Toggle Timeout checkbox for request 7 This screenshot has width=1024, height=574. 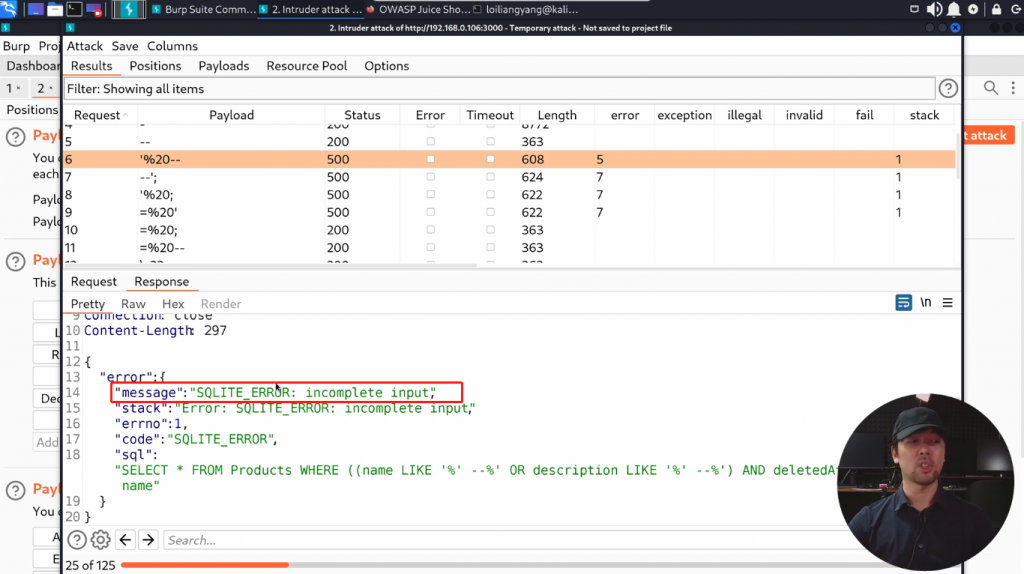pyautogui.click(x=490, y=177)
